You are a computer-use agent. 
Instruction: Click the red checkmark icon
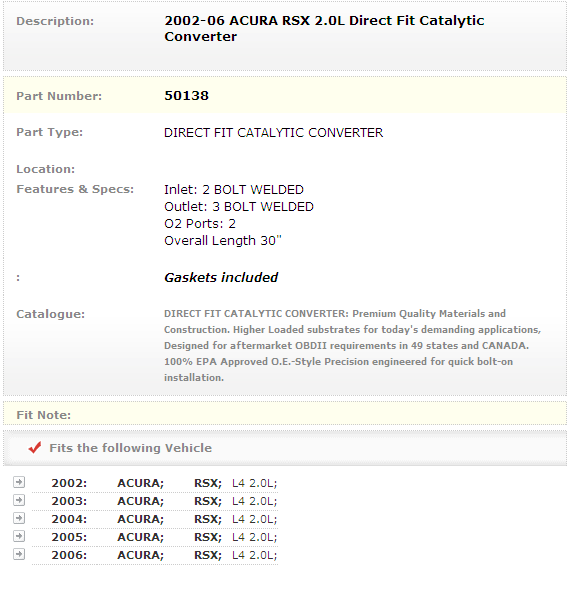point(35,448)
